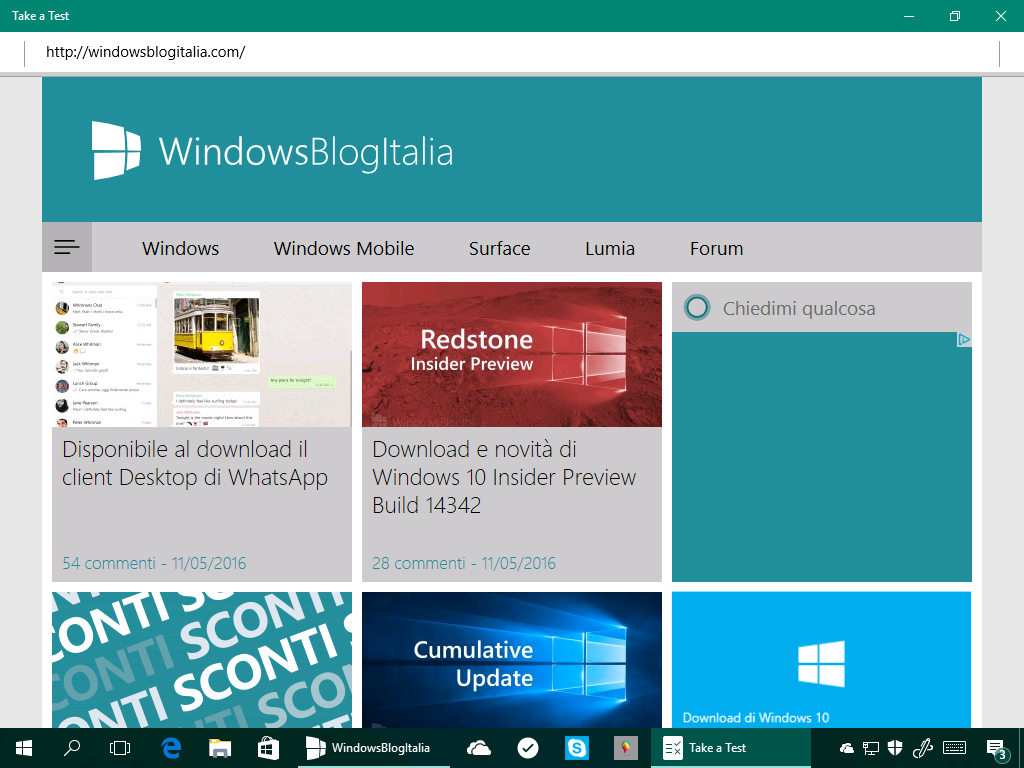Open the Forum menu item
This screenshot has height=768, width=1024.
[x=716, y=249]
